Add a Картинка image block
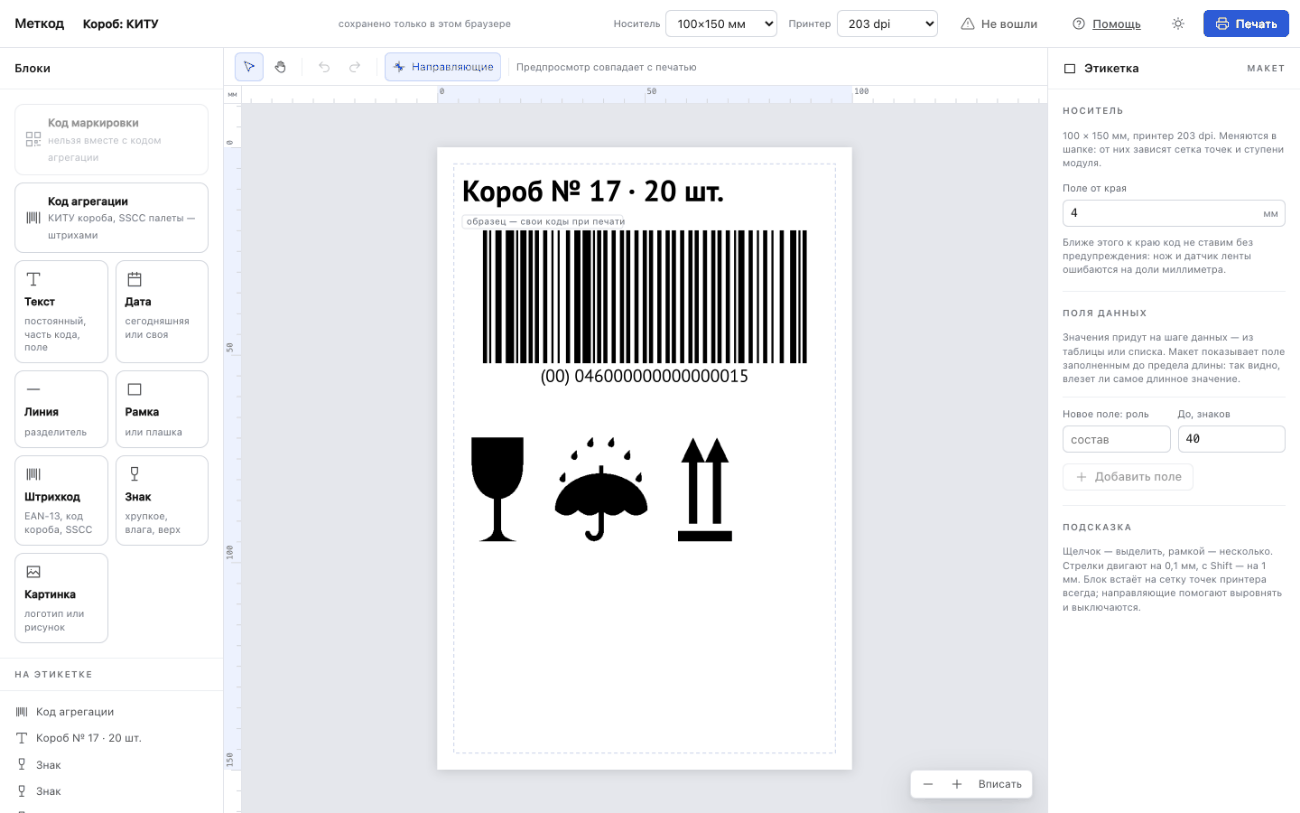 [x=61, y=598]
